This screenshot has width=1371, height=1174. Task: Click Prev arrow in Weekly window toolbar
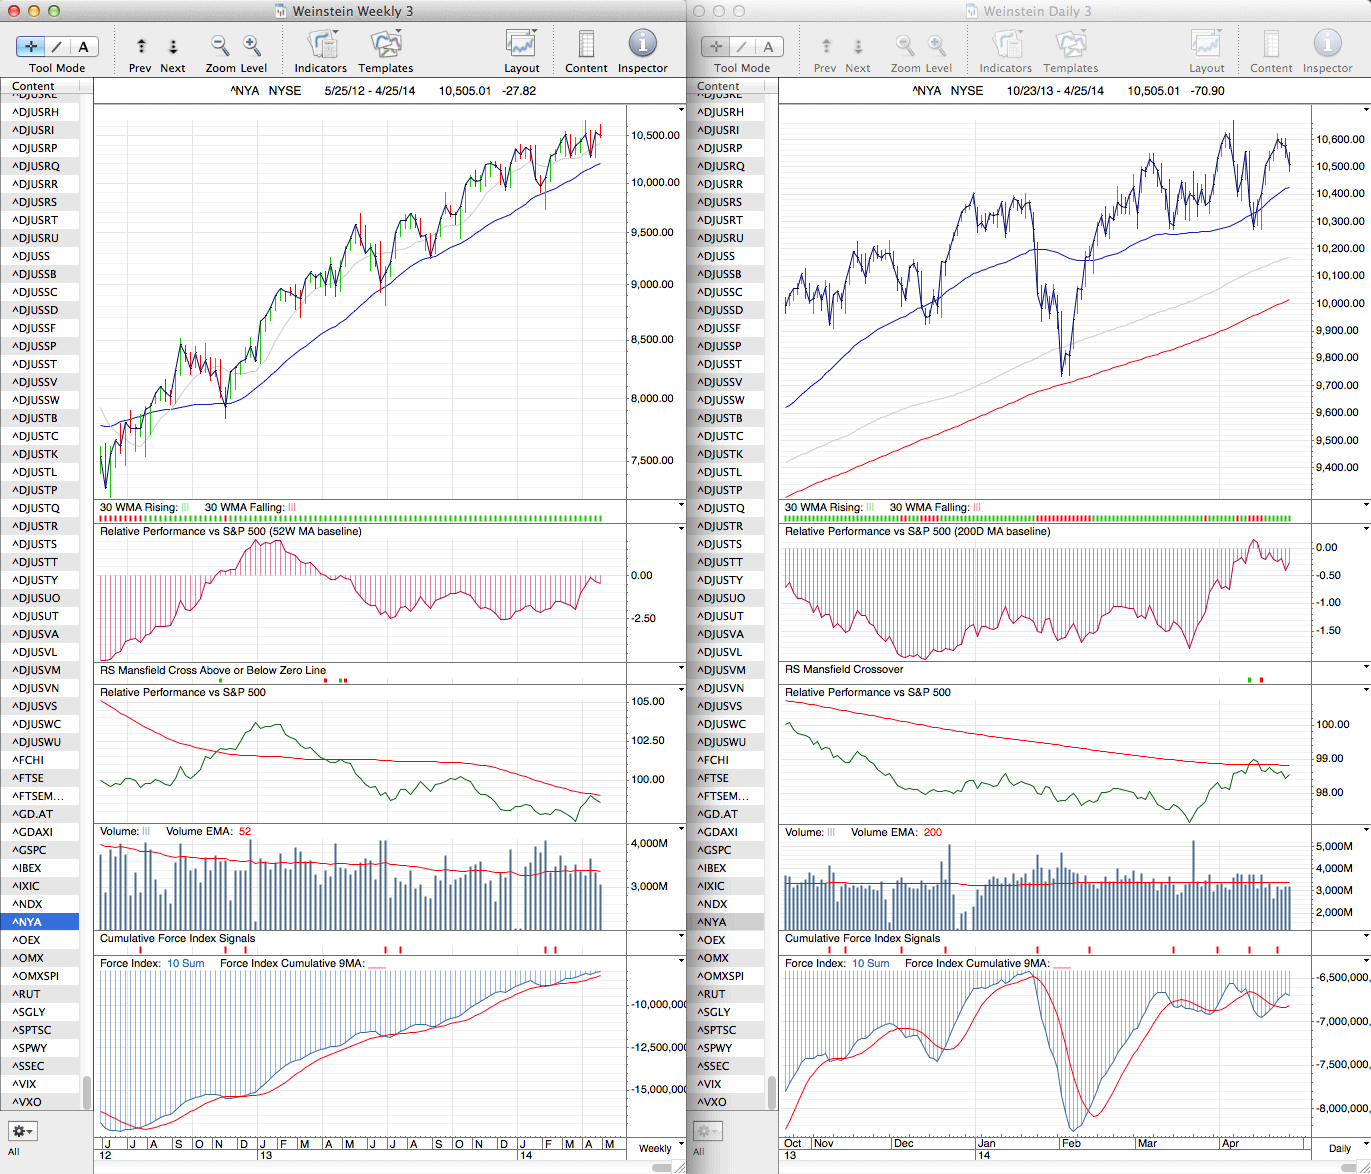[141, 46]
